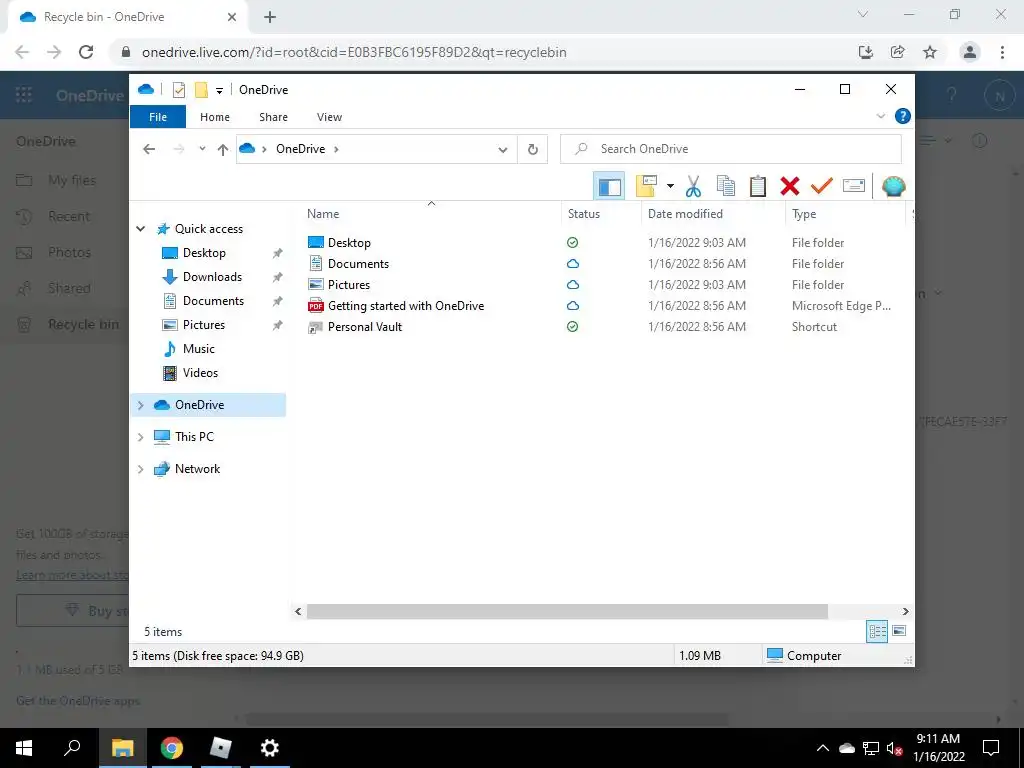The height and width of the screenshot is (768, 1024).
Task: Expand the address bar history dropdown
Action: 502,150
